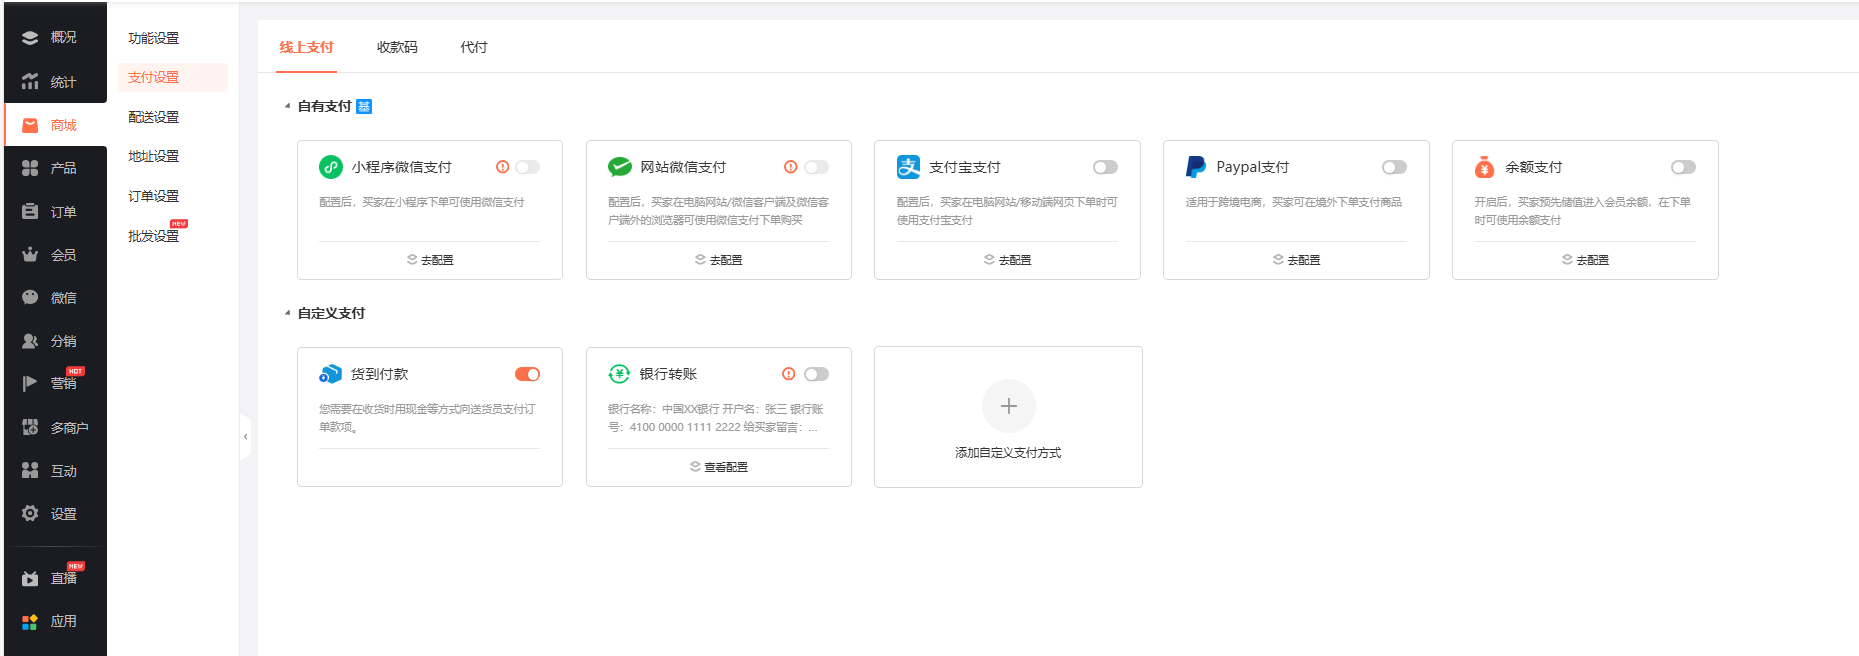Click the 小程序微信支付 mini-program icon
1859x656 pixels.
point(331,167)
